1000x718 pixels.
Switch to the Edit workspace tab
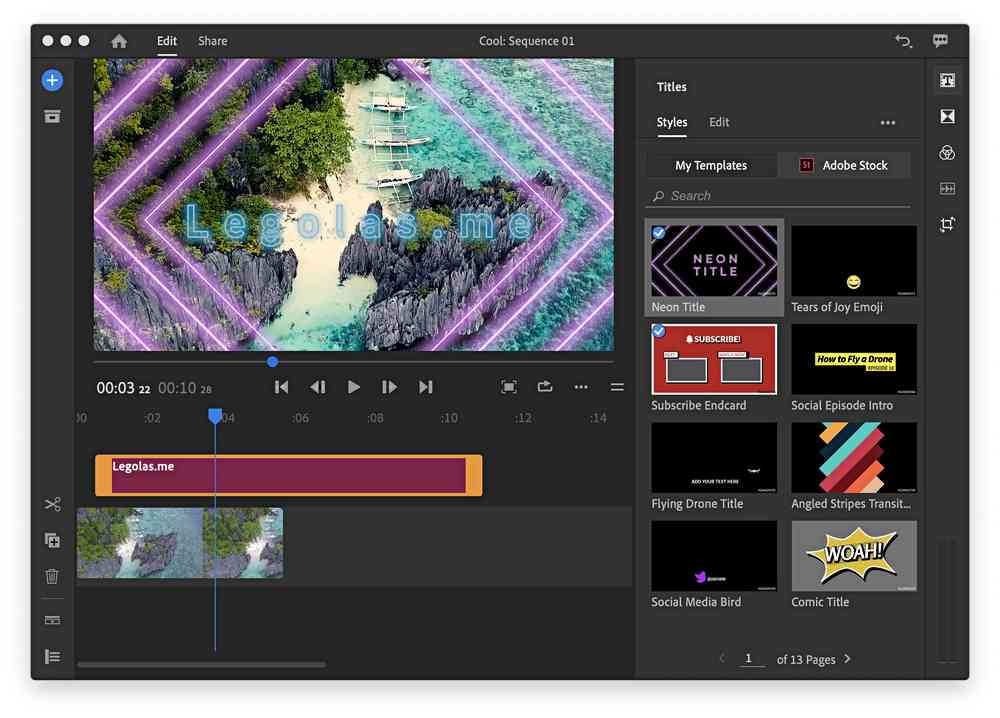pos(166,41)
